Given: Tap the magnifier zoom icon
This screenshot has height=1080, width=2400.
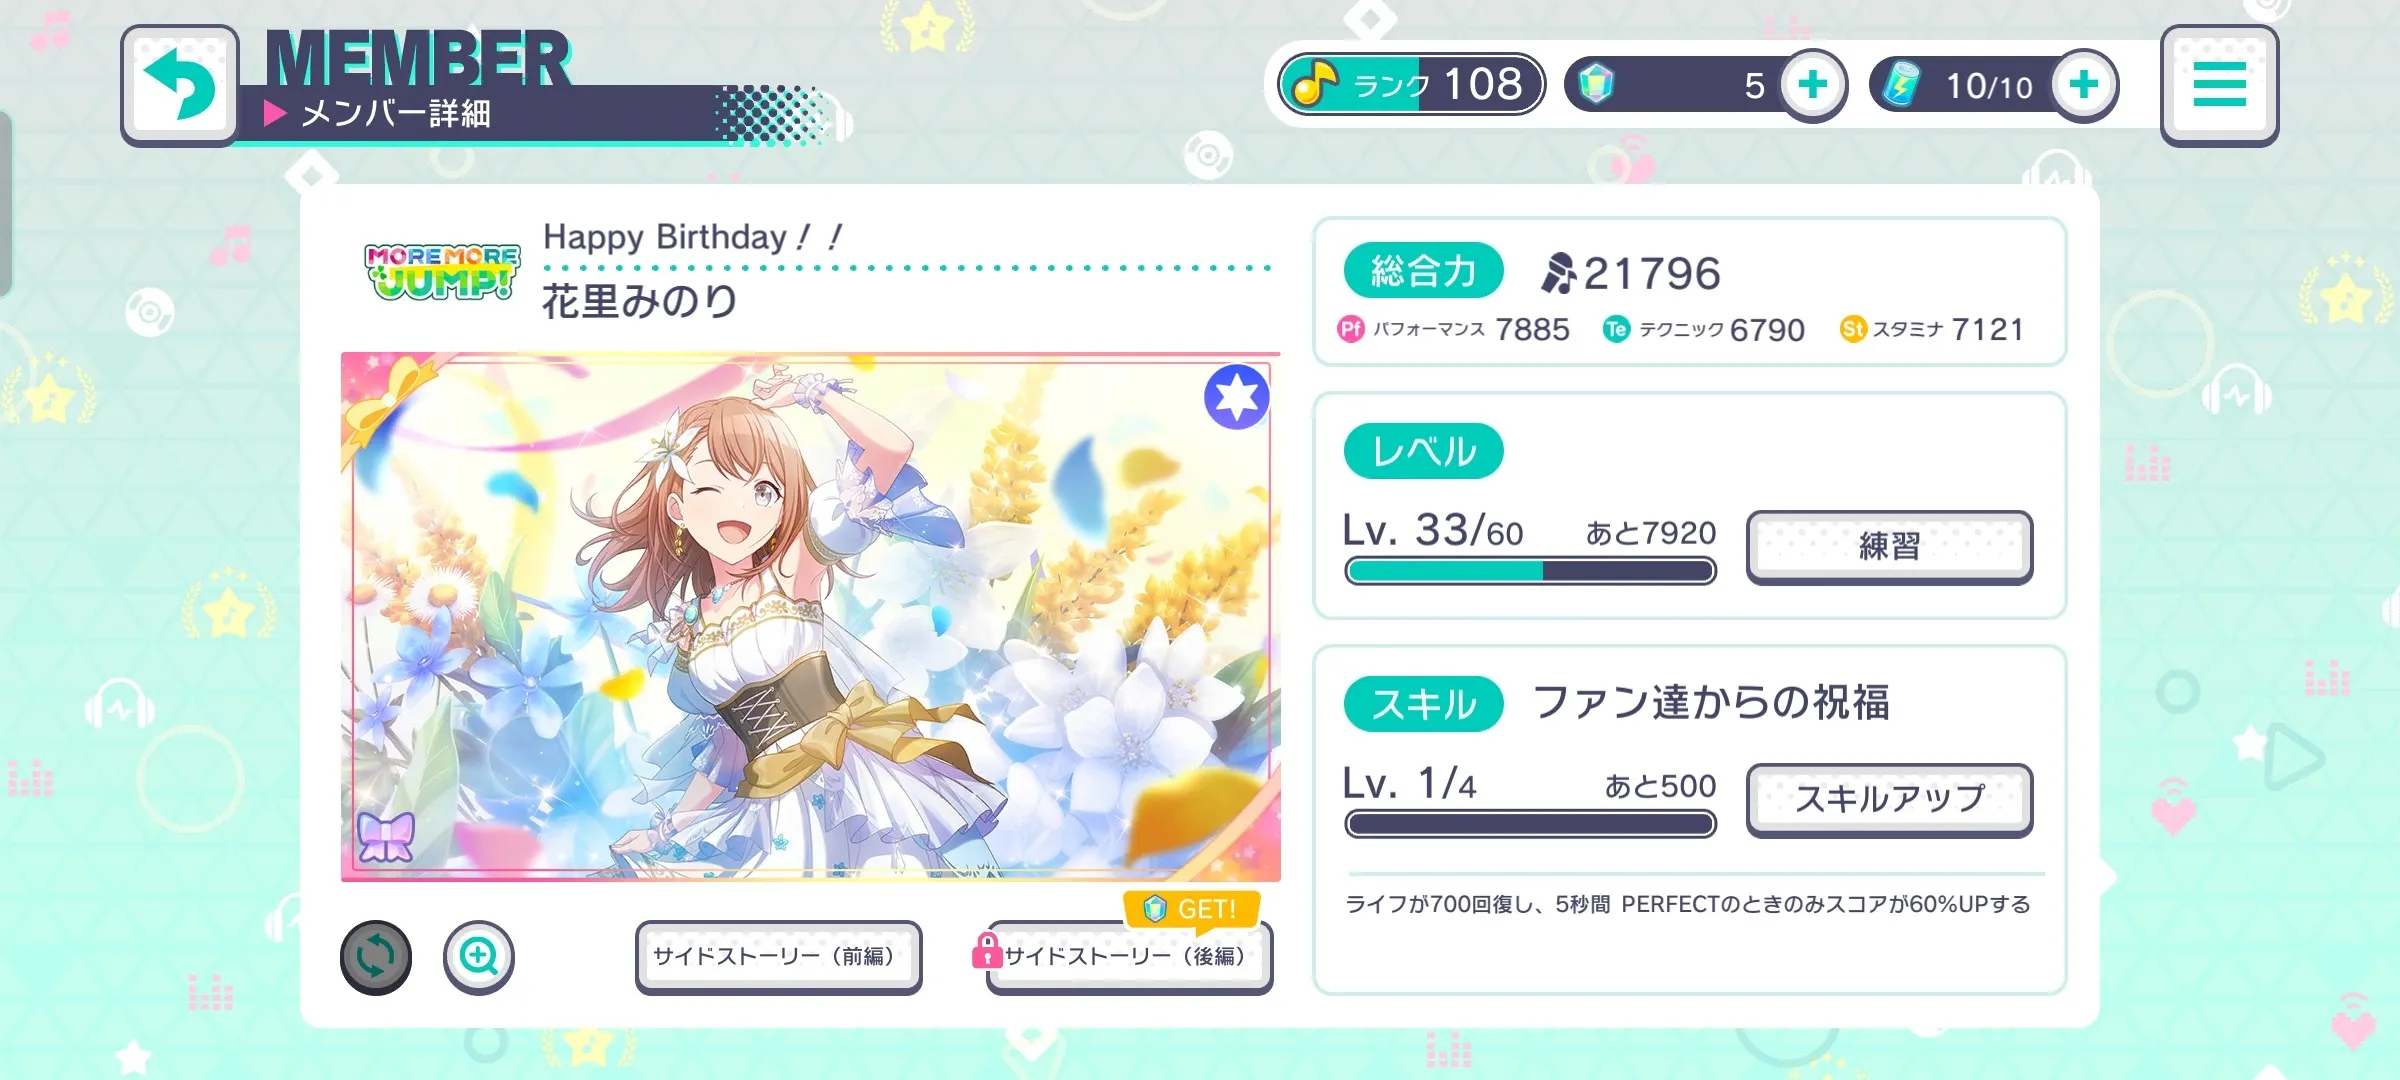Looking at the screenshot, I should click(x=479, y=957).
